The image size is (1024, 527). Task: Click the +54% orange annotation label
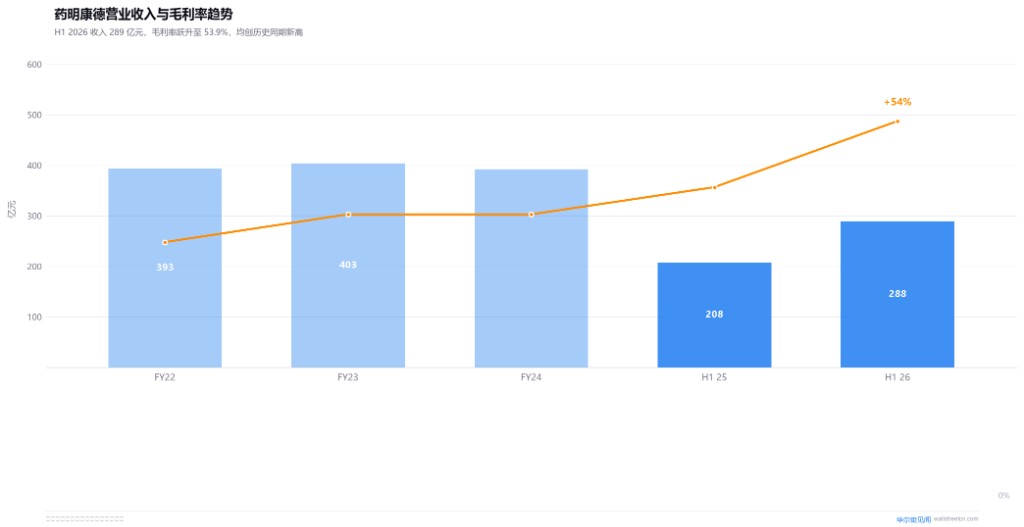897,102
